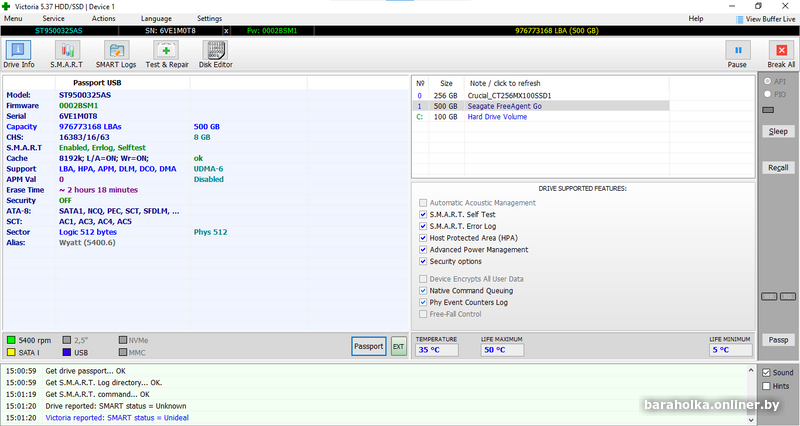800x426 pixels.
Task: Click the ST9500325AS model in top bar
Action: click(59, 31)
